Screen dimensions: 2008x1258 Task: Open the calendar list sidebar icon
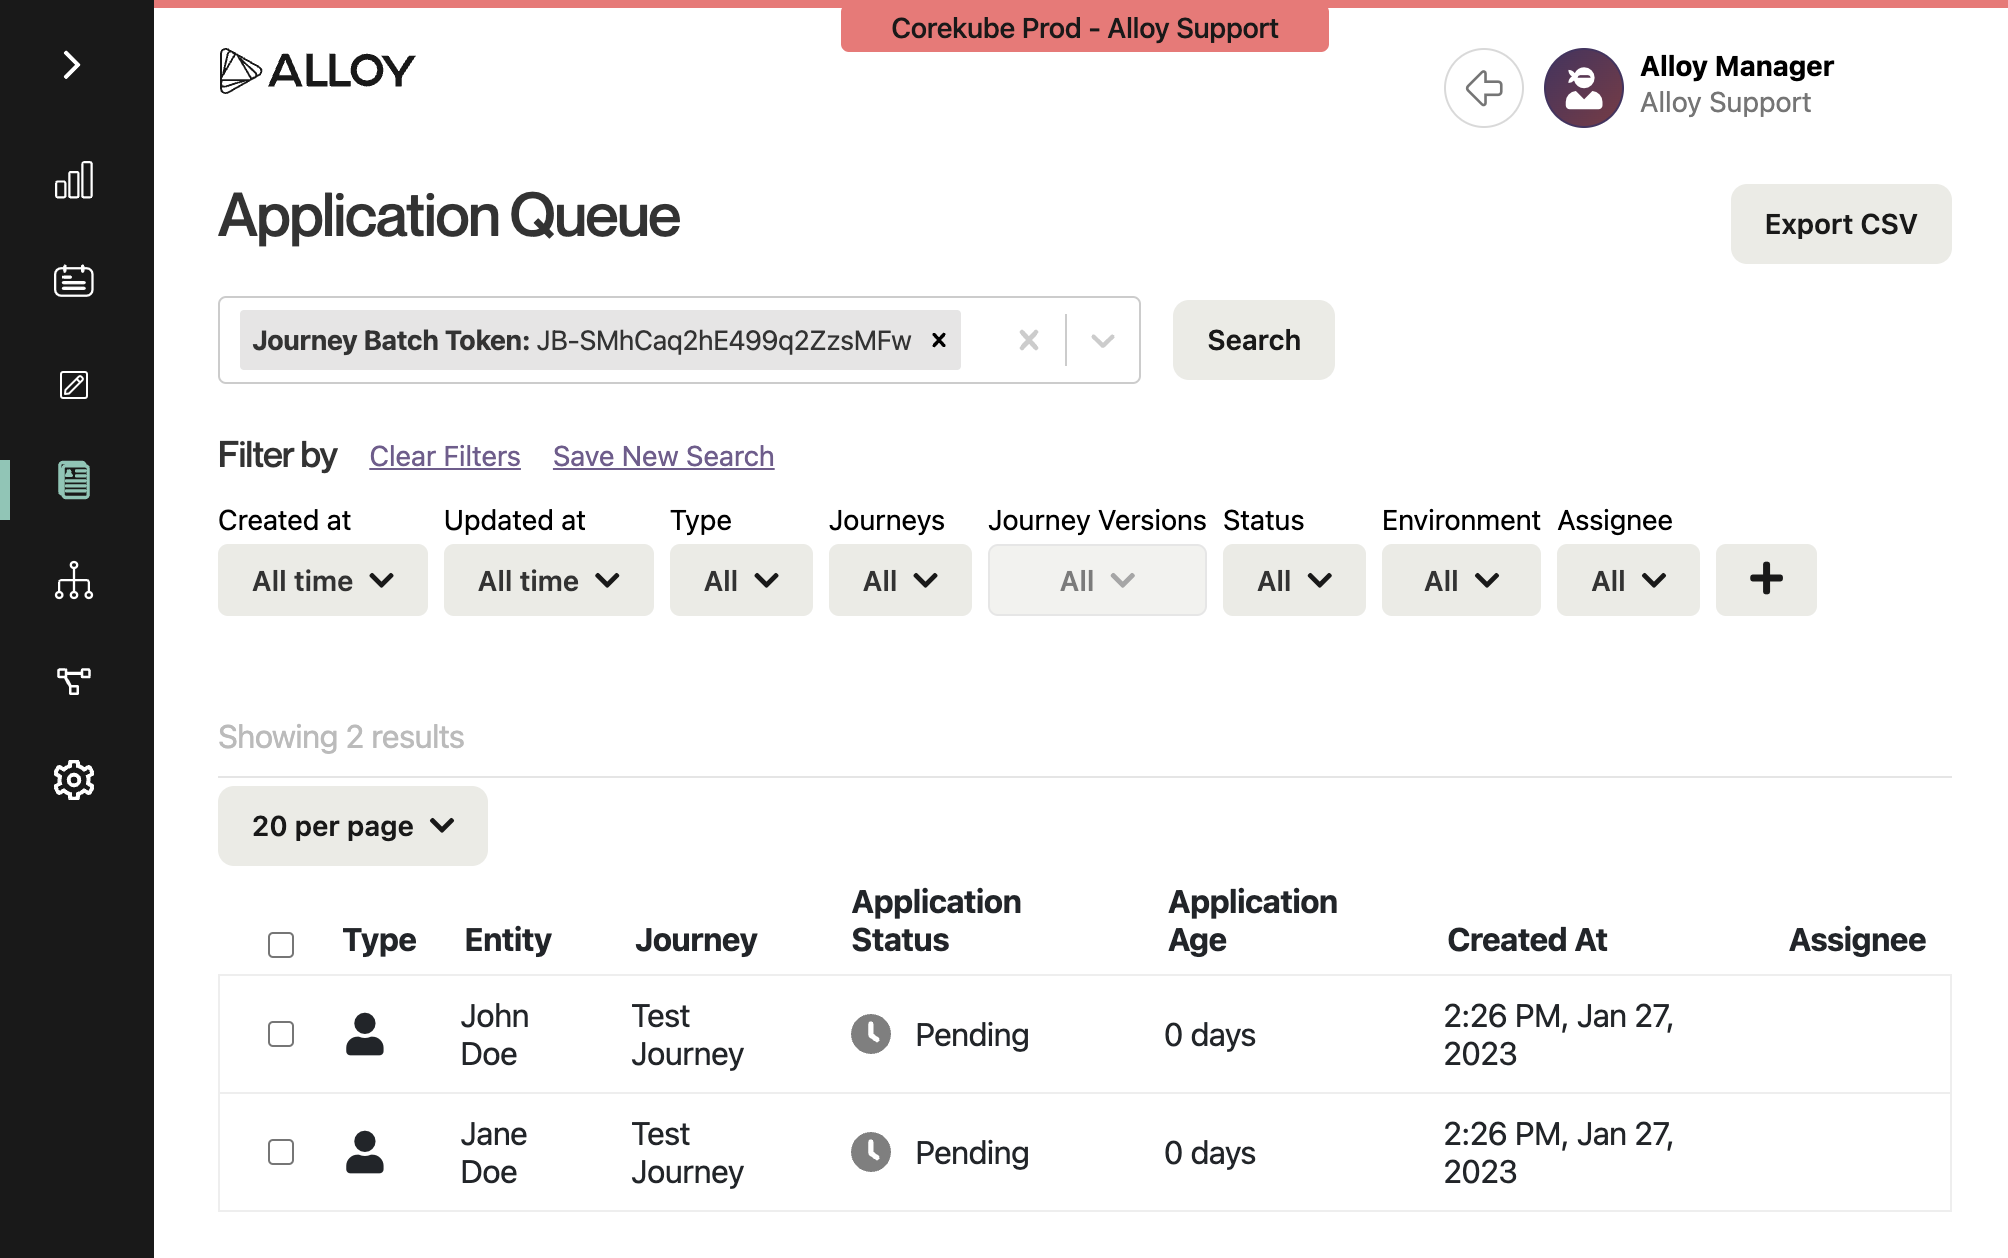click(74, 281)
